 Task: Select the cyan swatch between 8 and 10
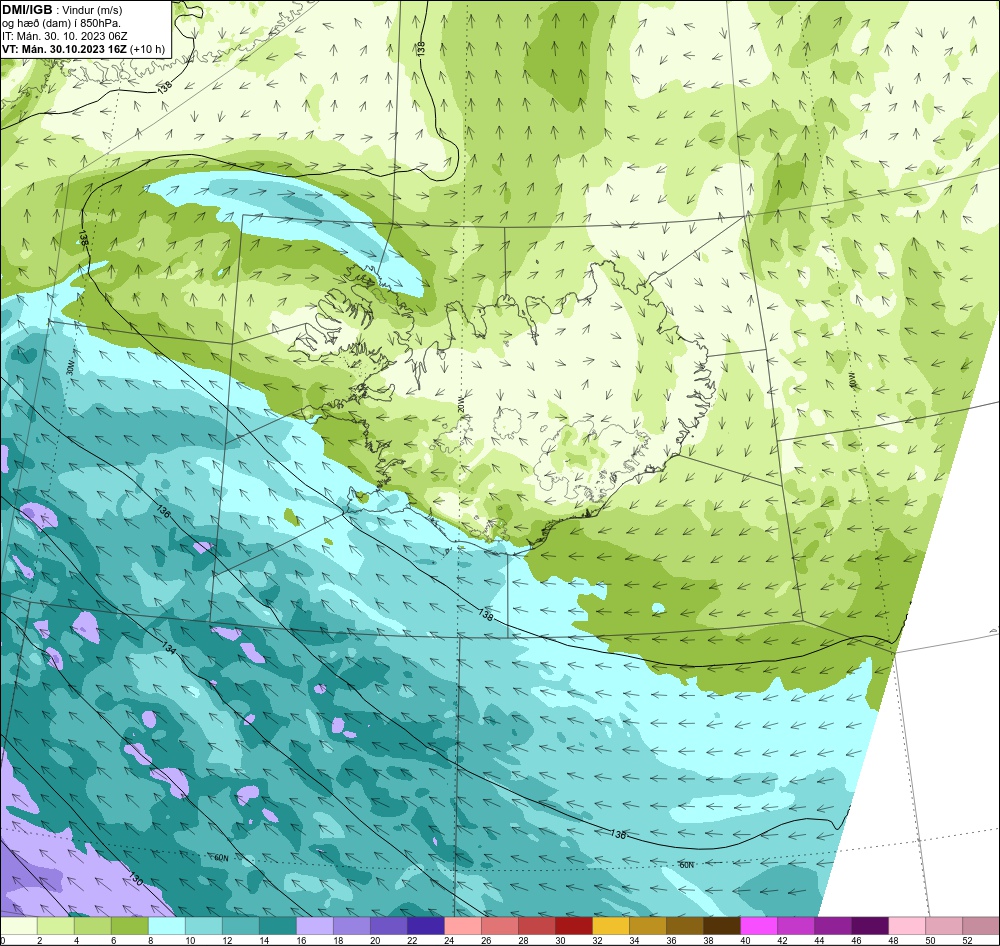click(167, 926)
